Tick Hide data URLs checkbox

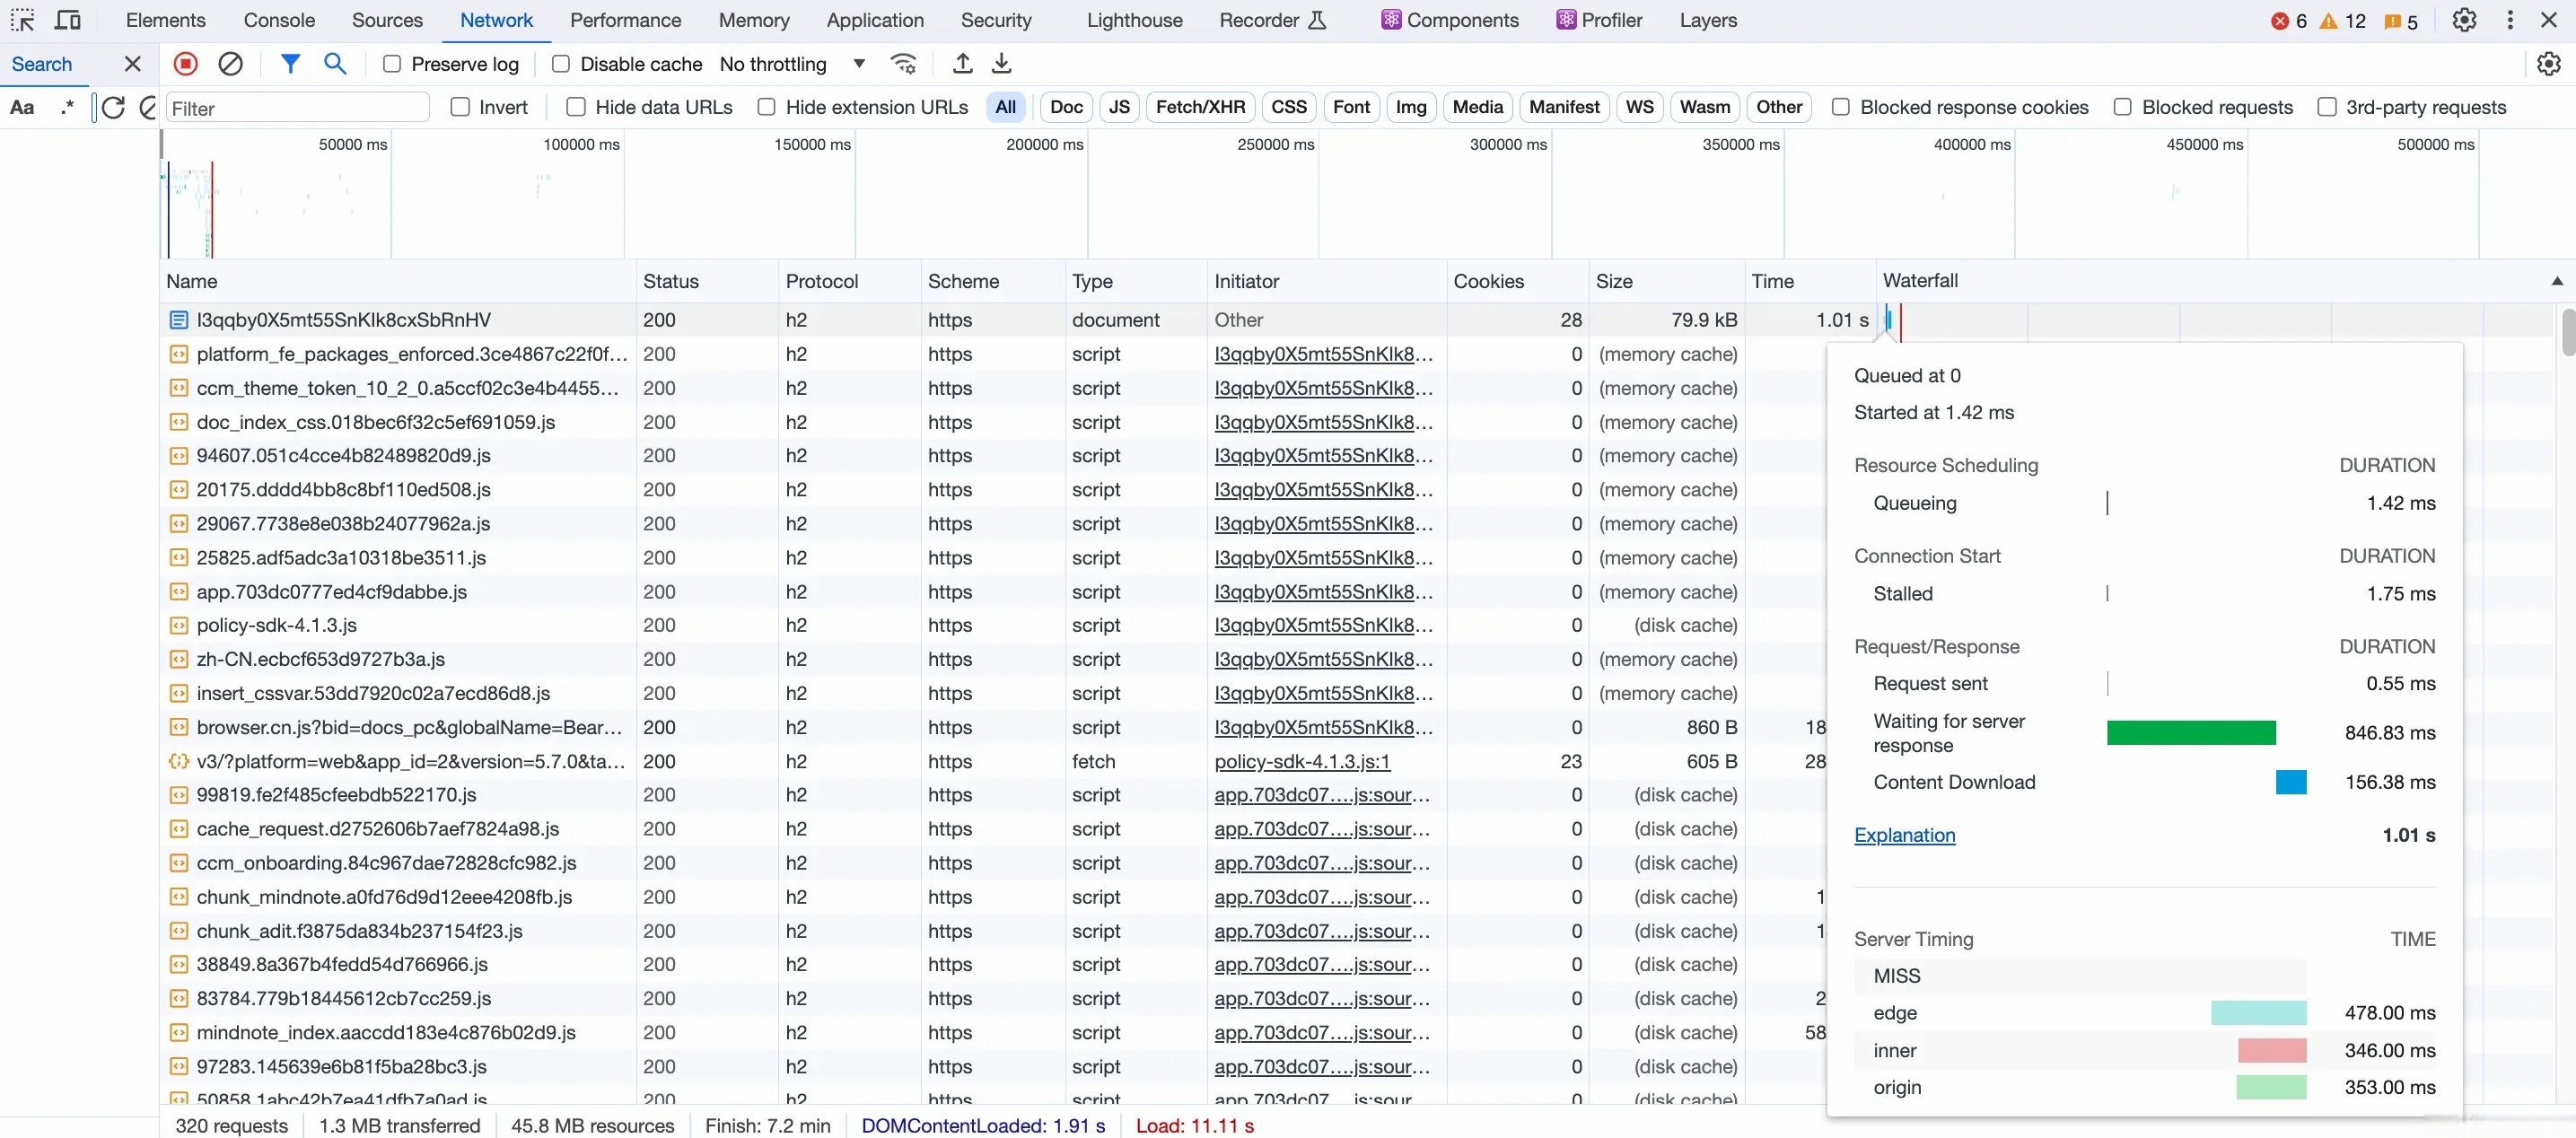[576, 107]
